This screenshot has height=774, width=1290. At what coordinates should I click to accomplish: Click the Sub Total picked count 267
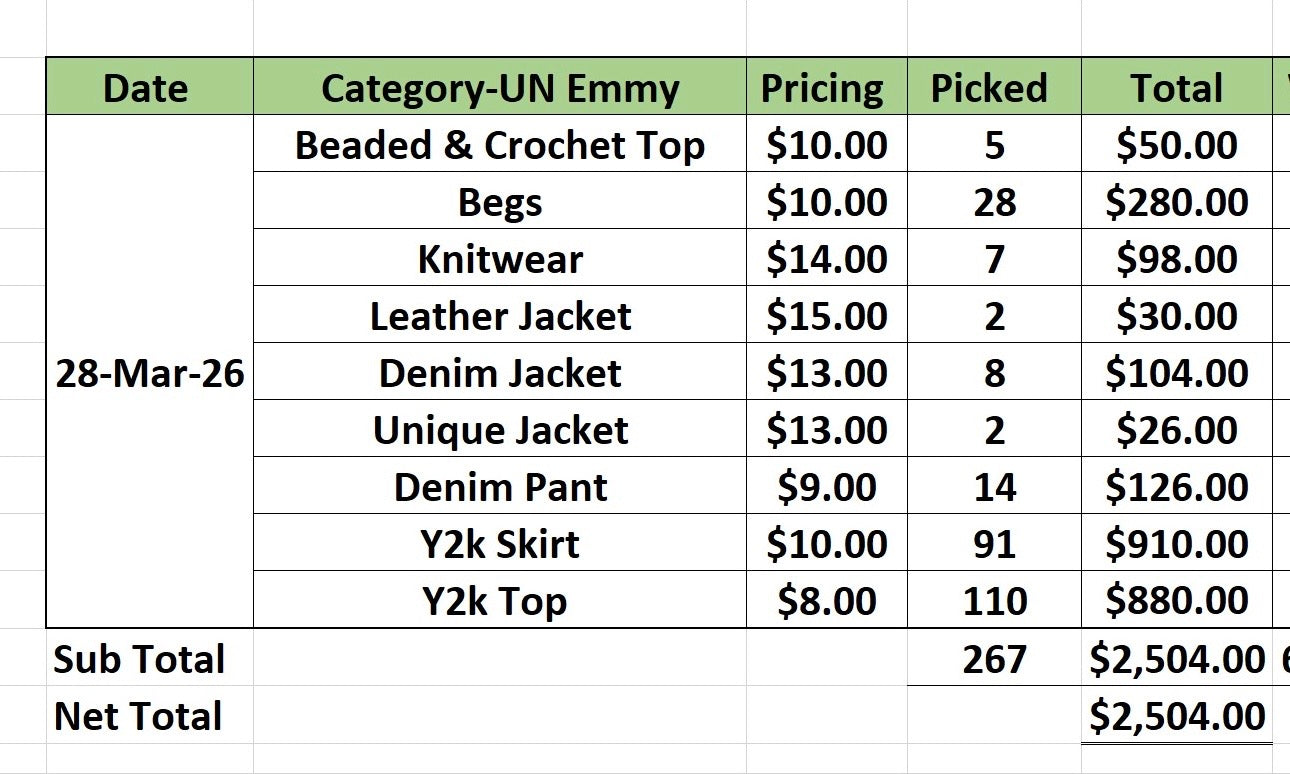[994, 658]
